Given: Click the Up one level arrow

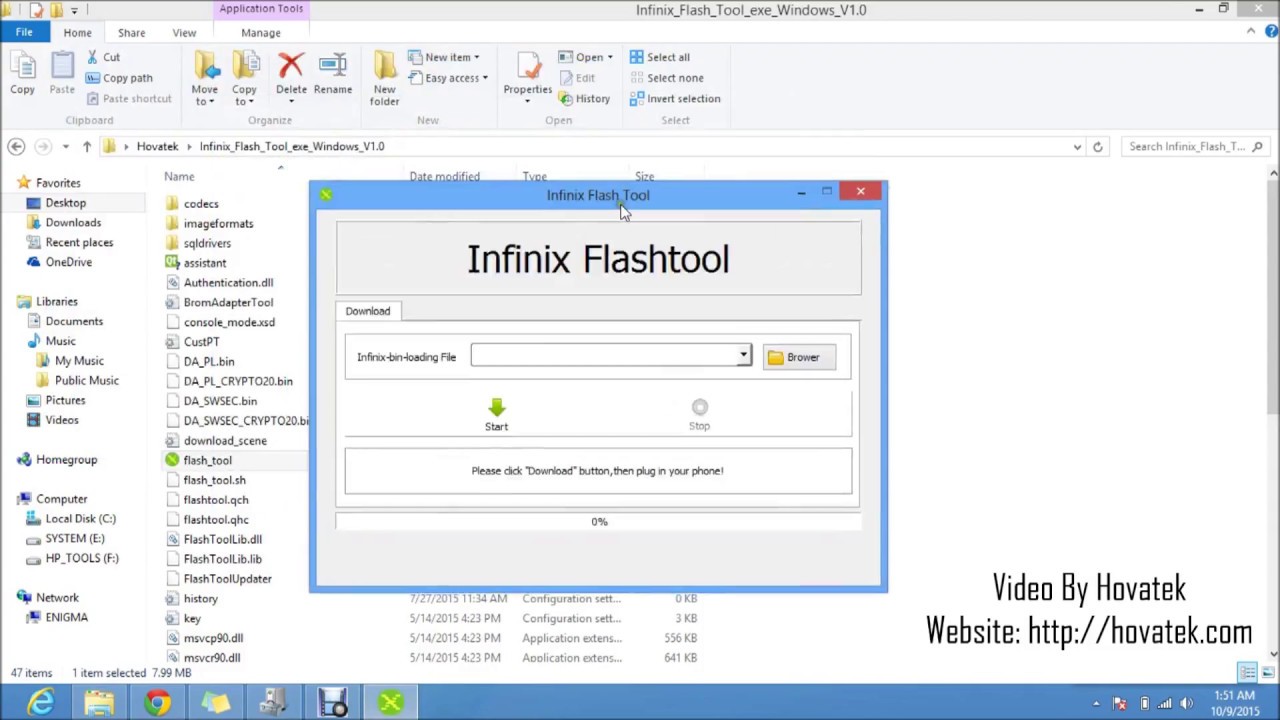Looking at the screenshot, I should pos(87,146).
